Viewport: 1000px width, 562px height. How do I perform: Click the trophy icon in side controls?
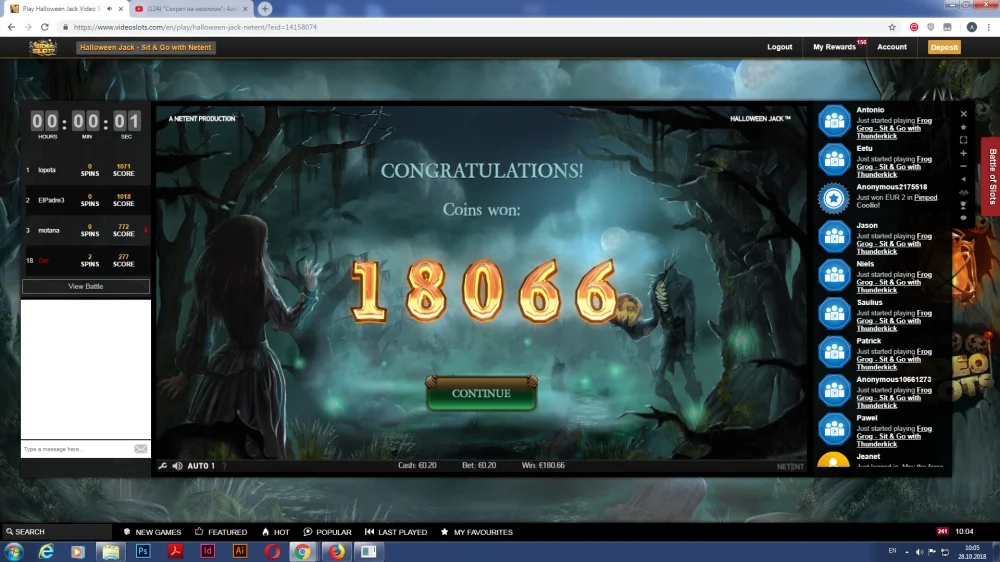pos(964,205)
